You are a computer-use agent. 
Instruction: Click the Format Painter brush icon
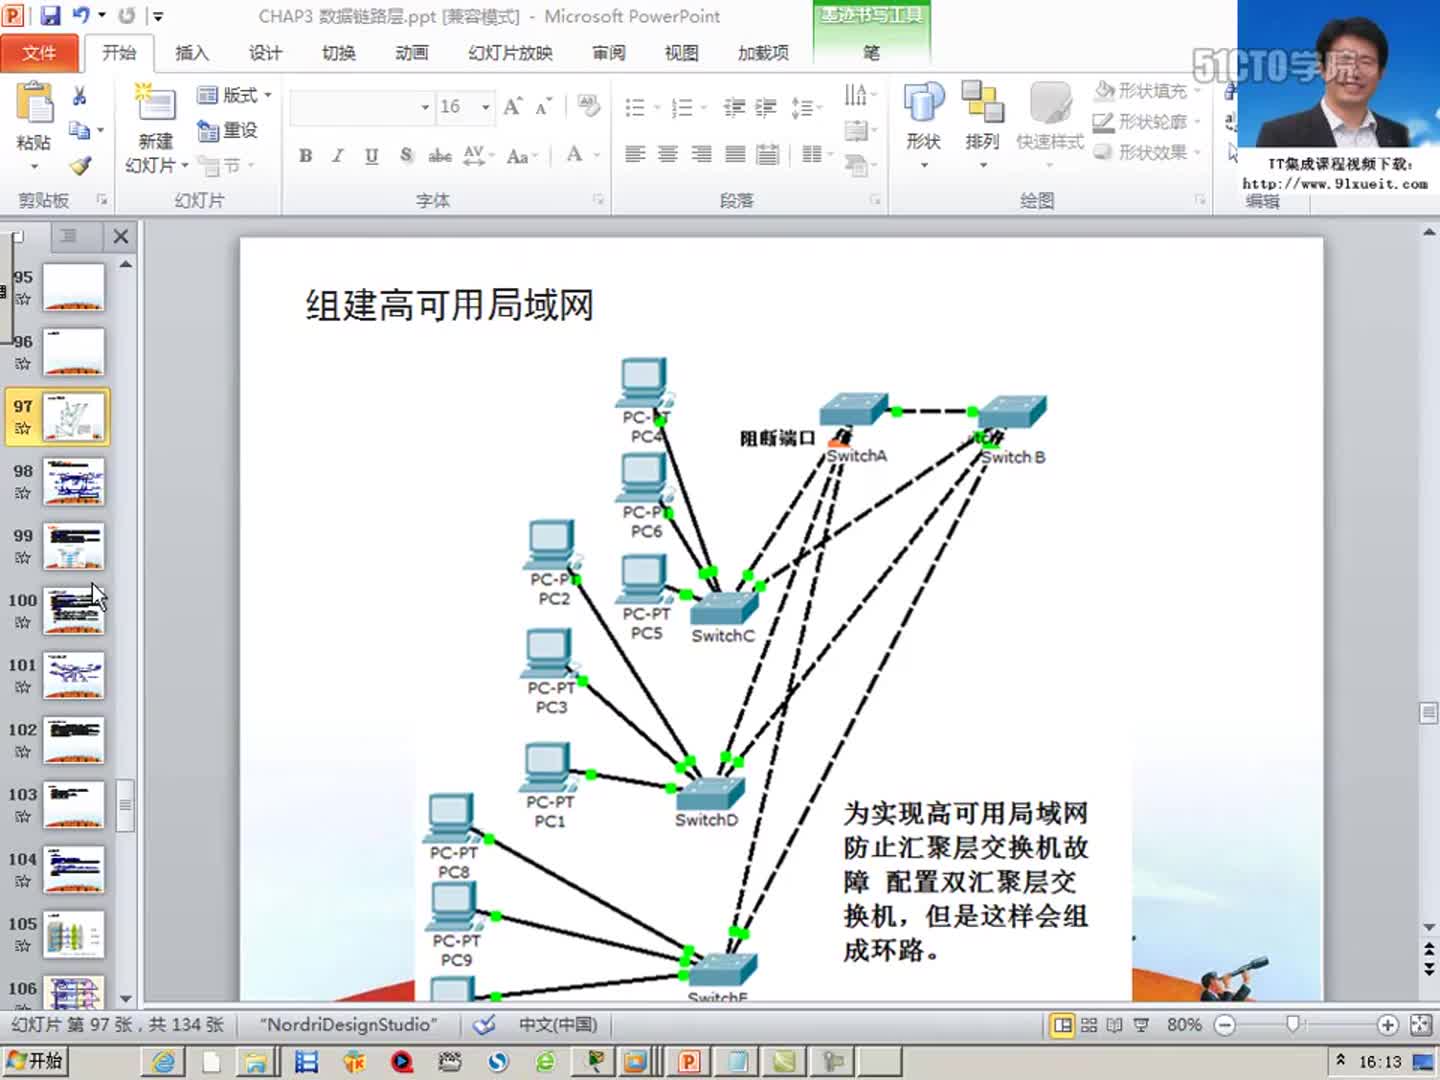click(x=80, y=165)
